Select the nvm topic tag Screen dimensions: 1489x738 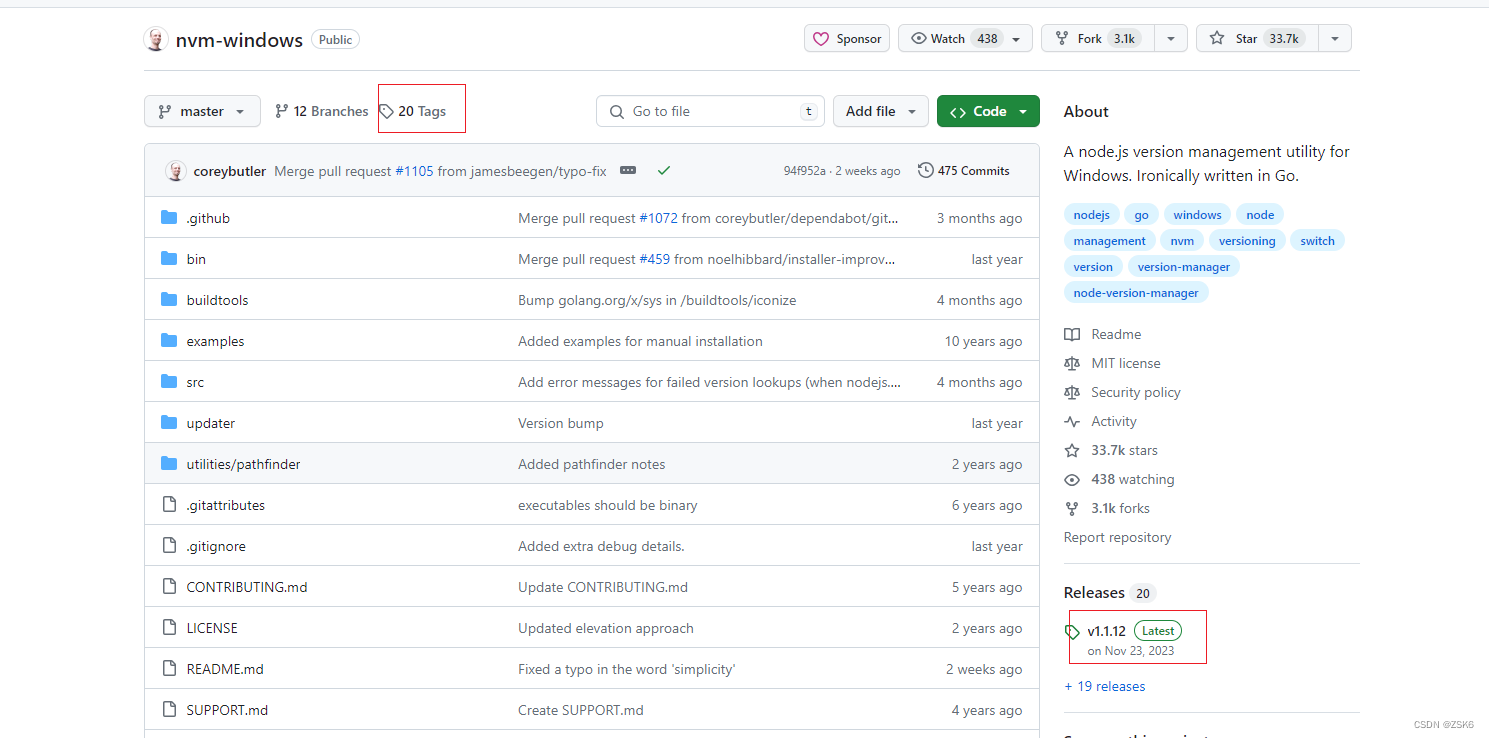1182,241
